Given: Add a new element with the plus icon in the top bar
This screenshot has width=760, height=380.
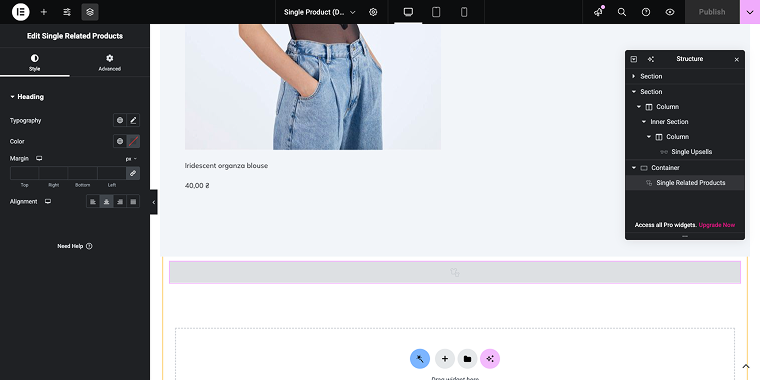Looking at the screenshot, I should [x=44, y=12].
